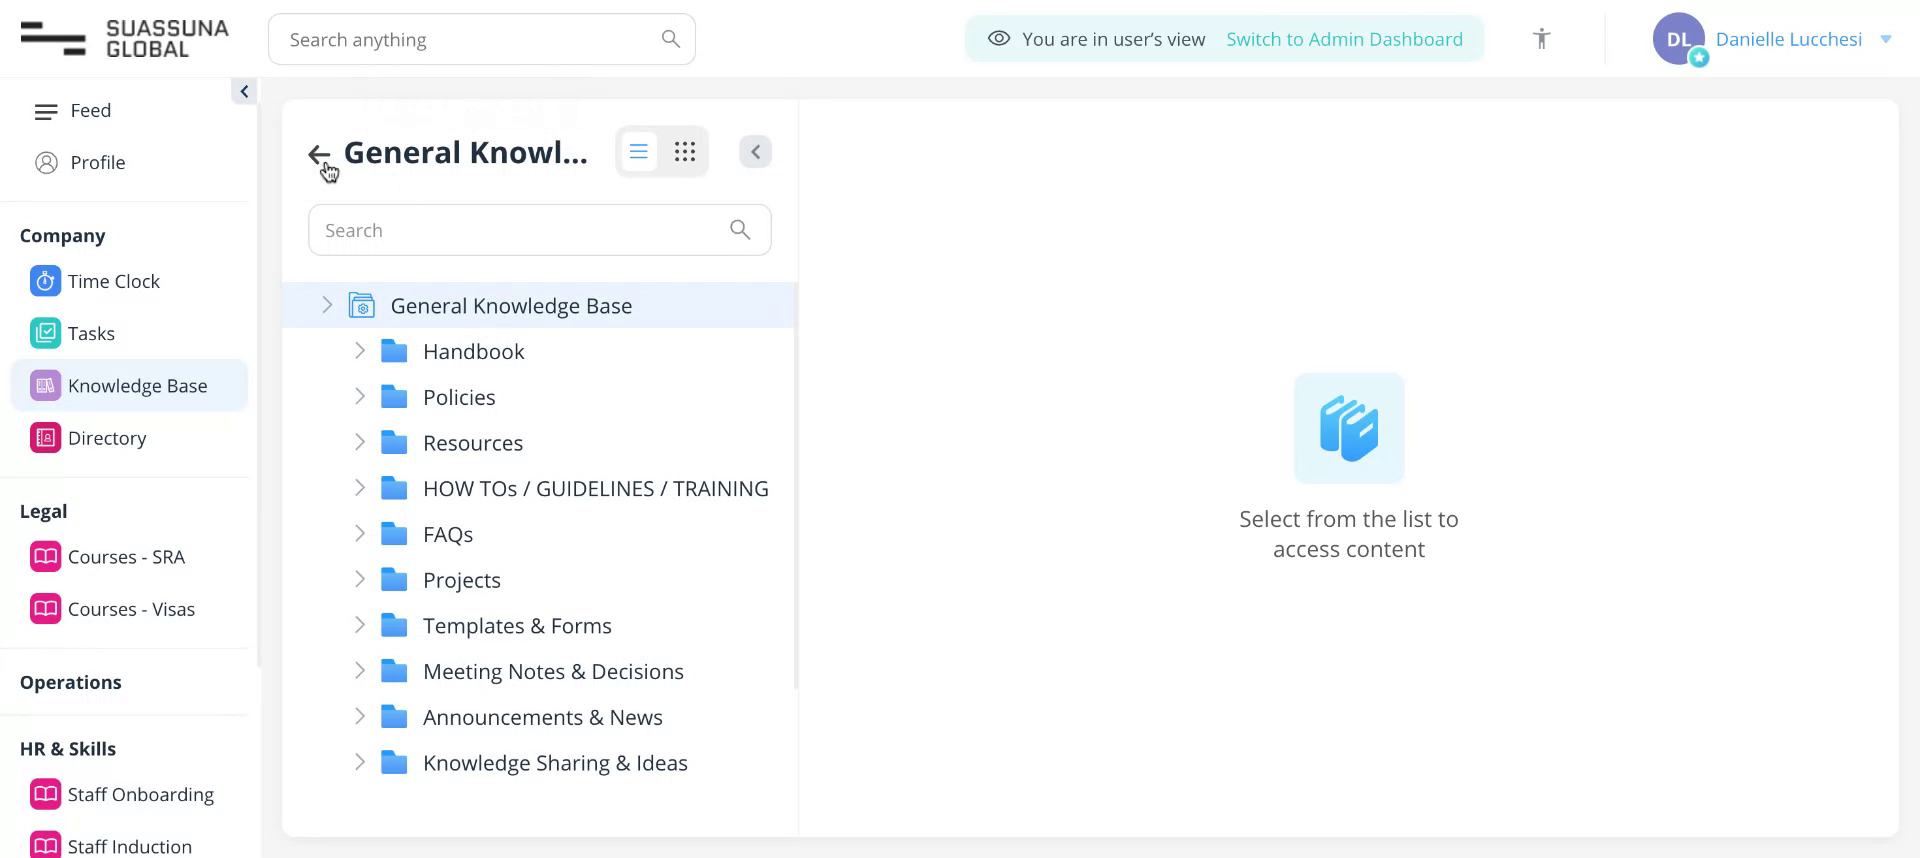
Task: Select General Knowledge Base root row
Action: pyautogui.click(x=538, y=306)
